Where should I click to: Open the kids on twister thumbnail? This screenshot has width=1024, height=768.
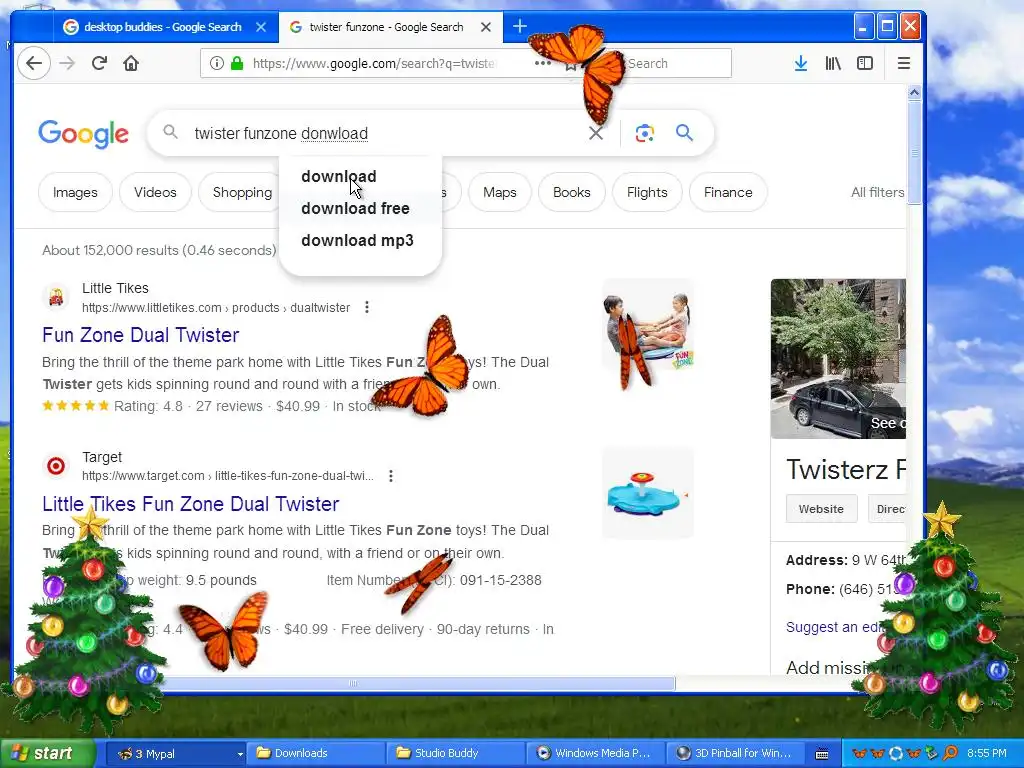648,325
